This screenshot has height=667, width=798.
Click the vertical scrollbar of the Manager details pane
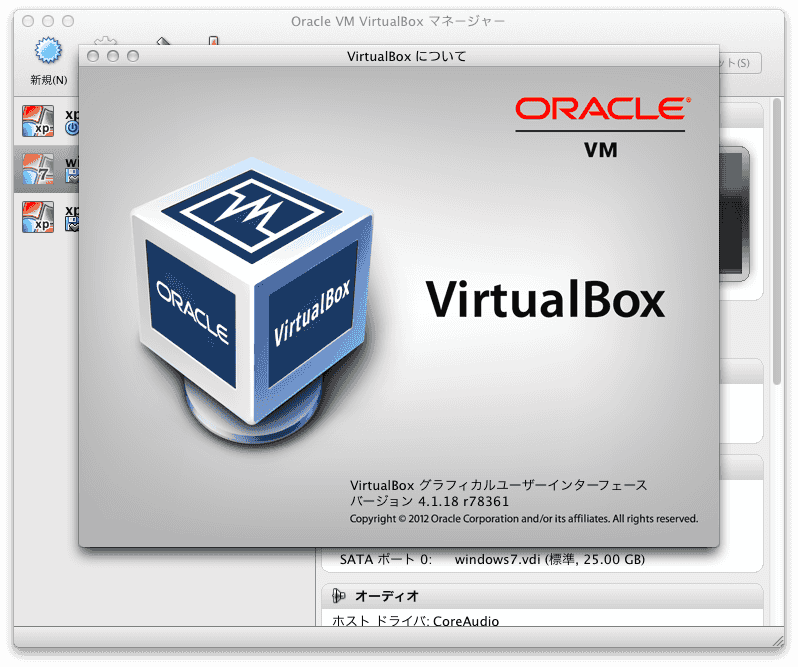(777, 242)
